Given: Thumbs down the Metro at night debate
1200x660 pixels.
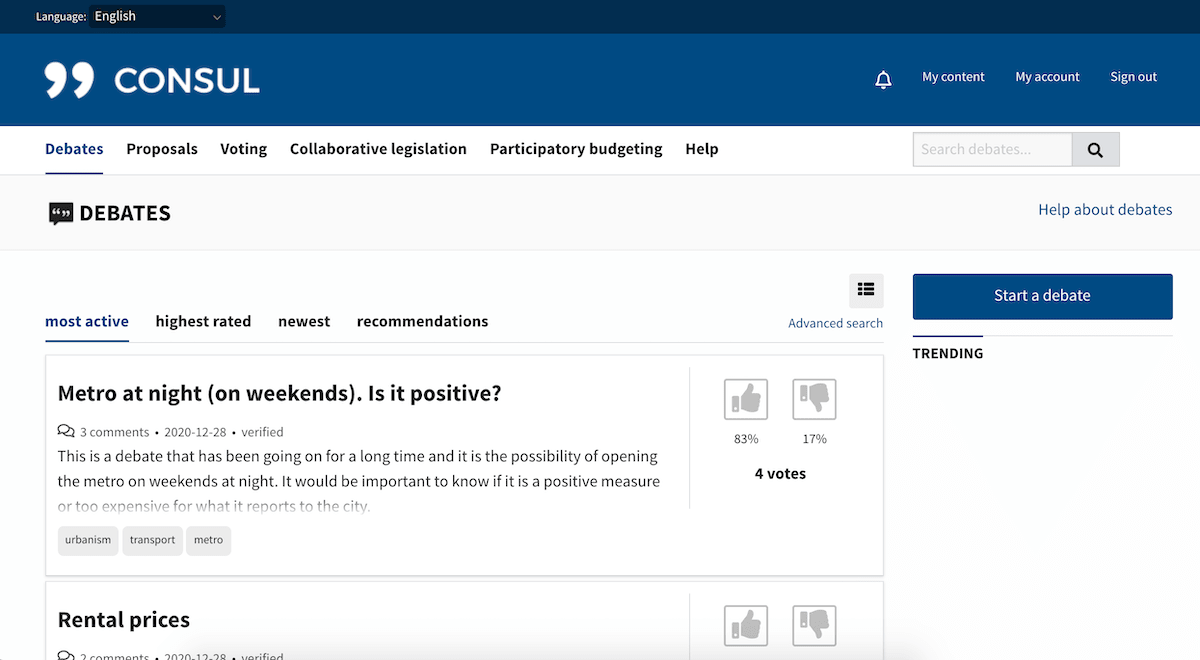Looking at the screenshot, I should tap(814, 399).
